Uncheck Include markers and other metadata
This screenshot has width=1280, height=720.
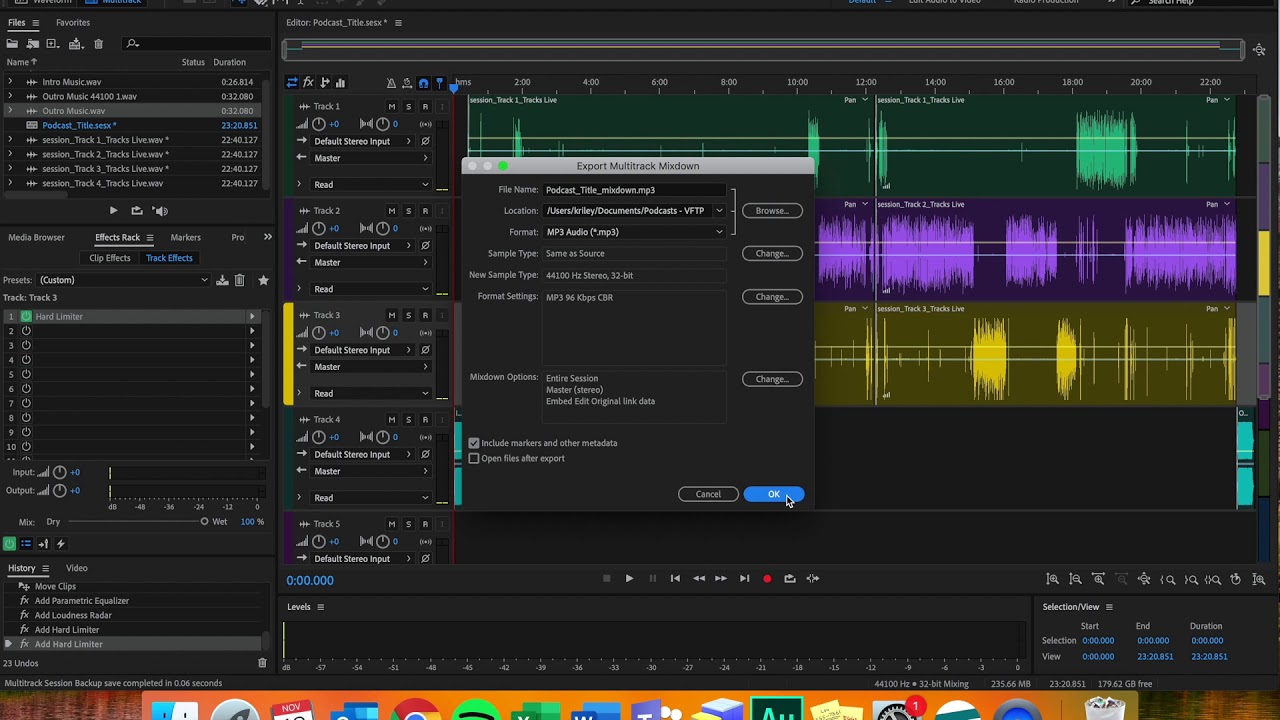474,443
